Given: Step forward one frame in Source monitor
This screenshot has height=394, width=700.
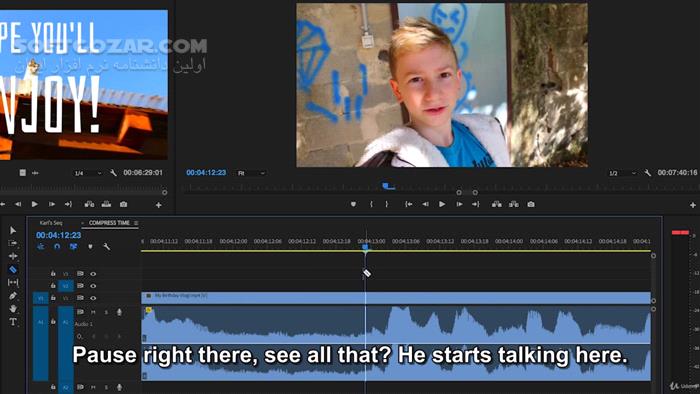Looking at the screenshot, I should (x=52, y=204).
